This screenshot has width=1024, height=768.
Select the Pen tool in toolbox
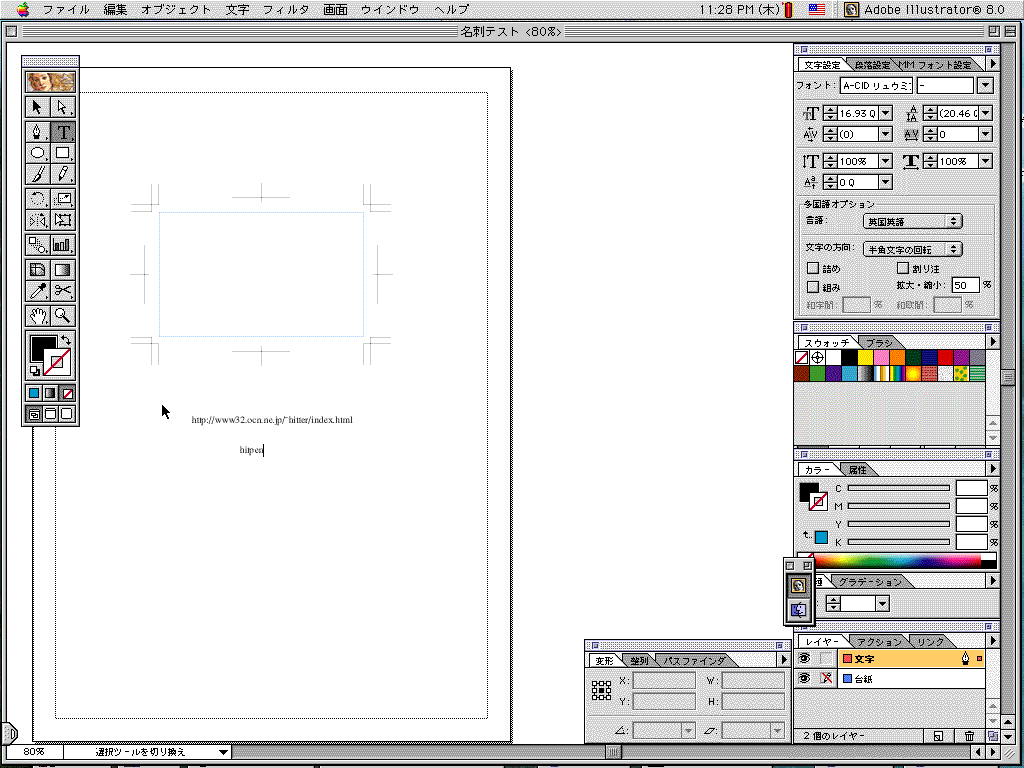37,132
